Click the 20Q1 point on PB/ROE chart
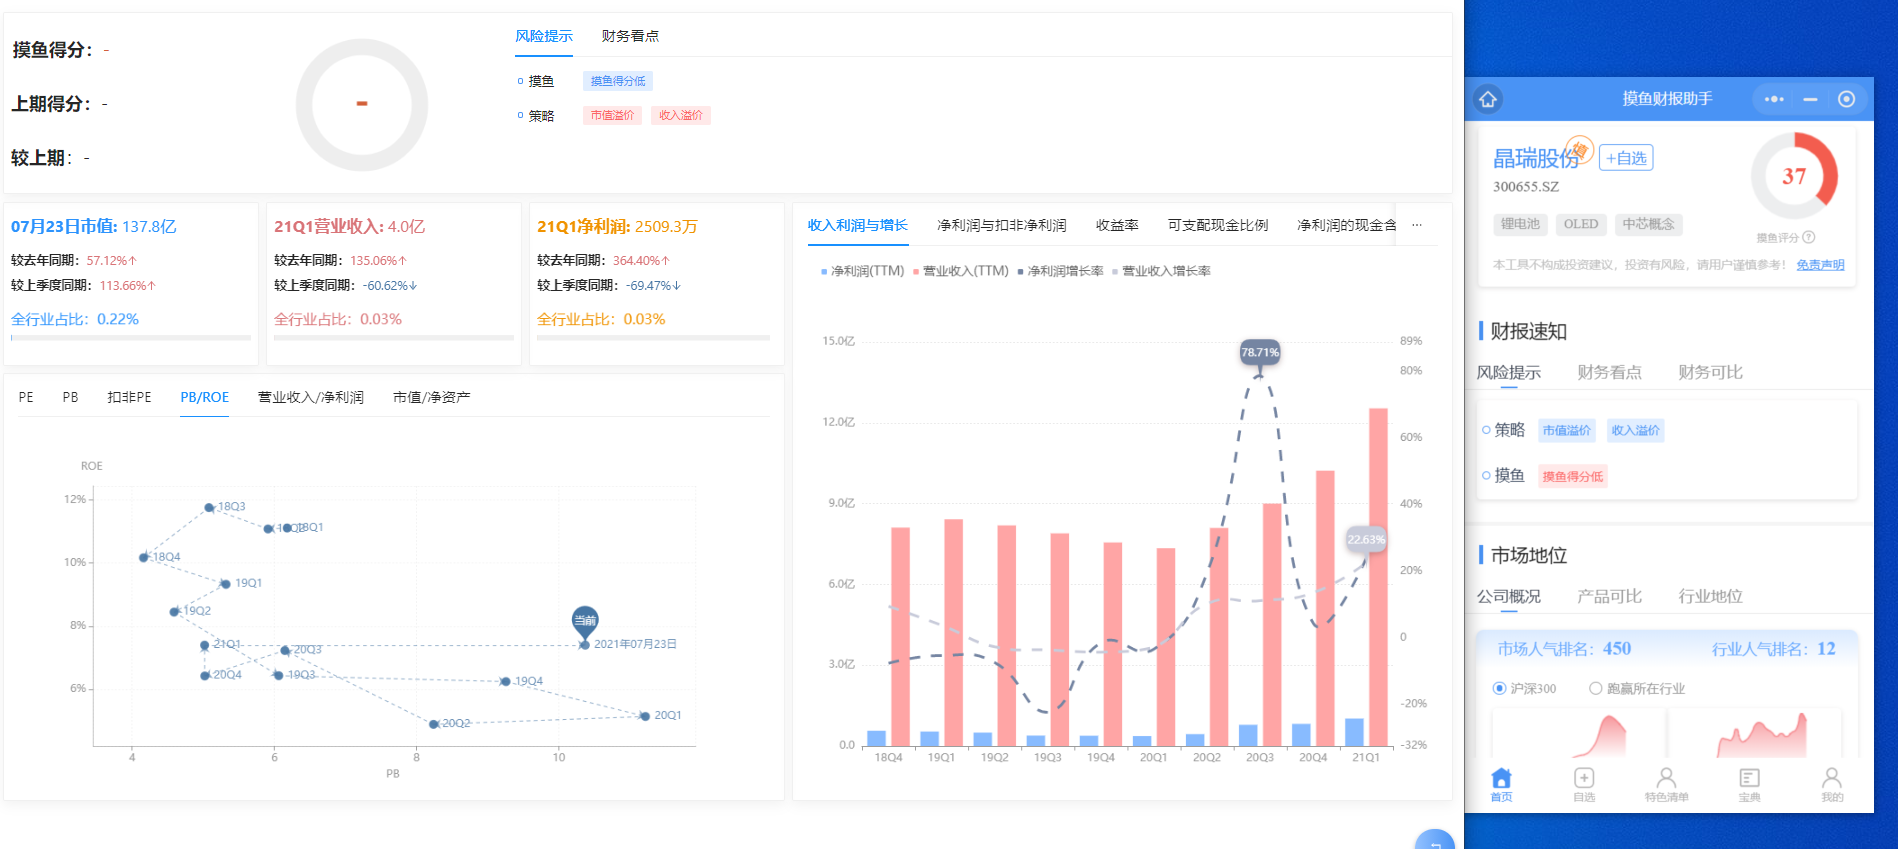The width and height of the screenshot is (1898, 849). 645,716
